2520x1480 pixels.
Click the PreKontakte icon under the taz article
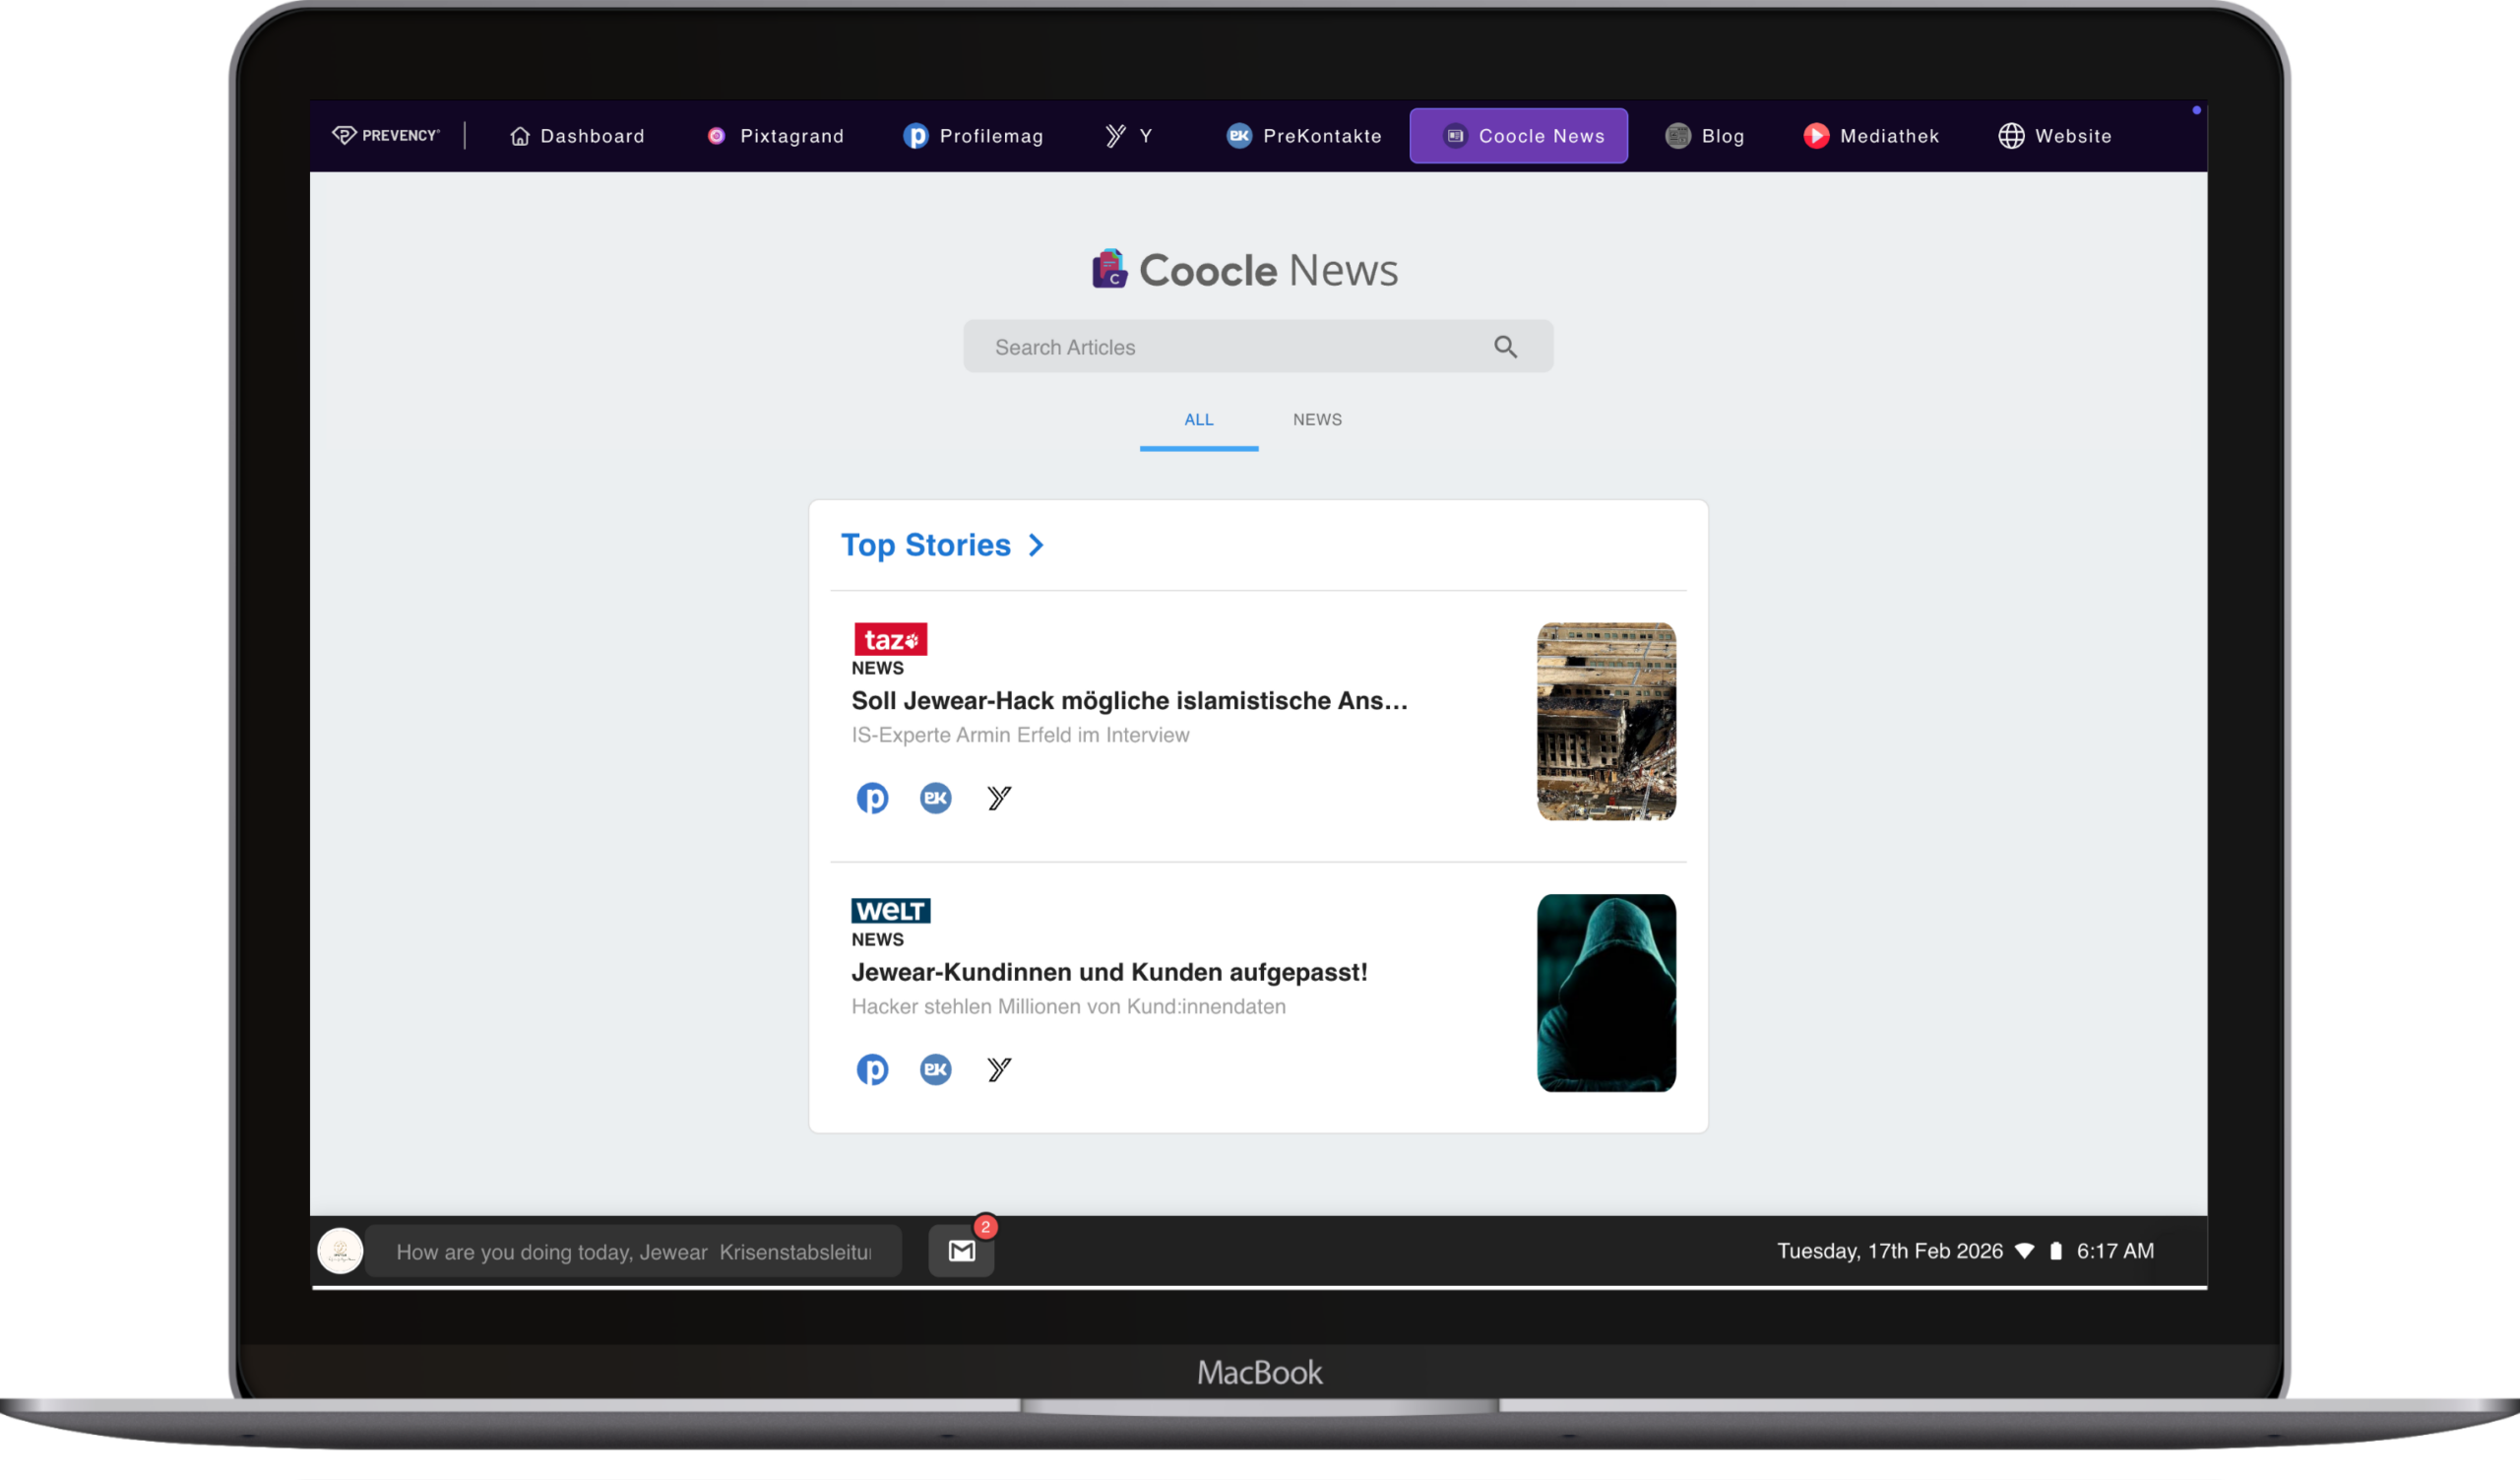coord(935,798)
